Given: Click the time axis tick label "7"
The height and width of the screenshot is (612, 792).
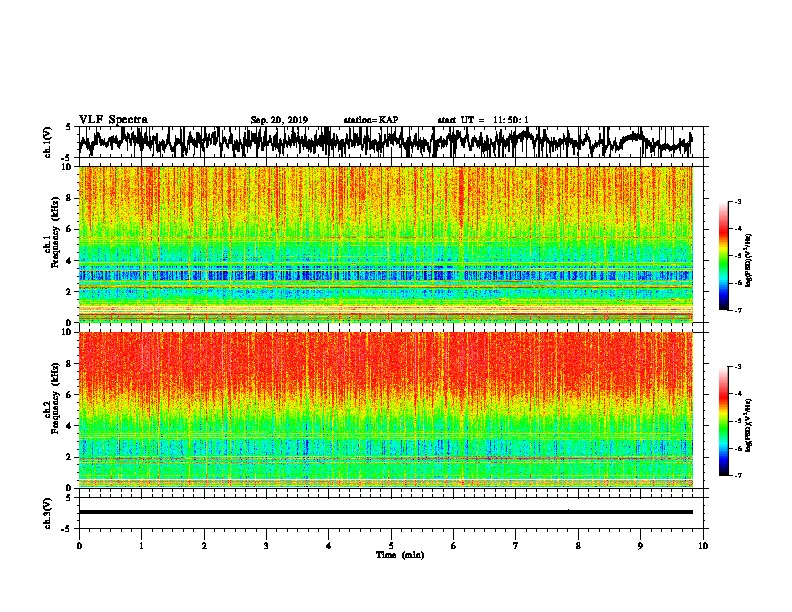Looking at the screenshot, I should click(516, 546).
